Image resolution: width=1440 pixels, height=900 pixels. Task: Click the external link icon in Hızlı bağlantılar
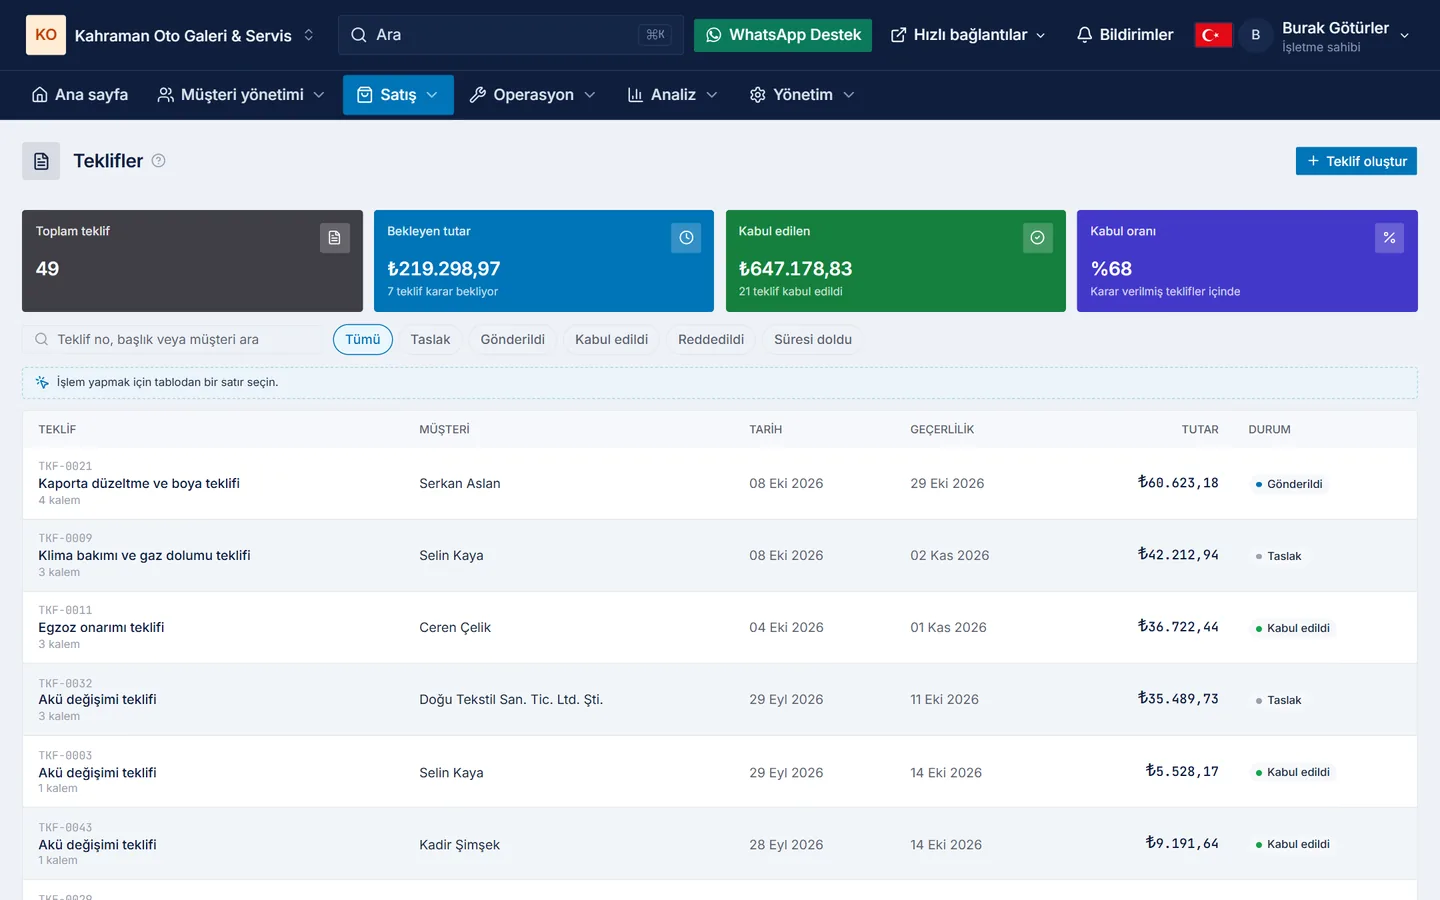898,35
